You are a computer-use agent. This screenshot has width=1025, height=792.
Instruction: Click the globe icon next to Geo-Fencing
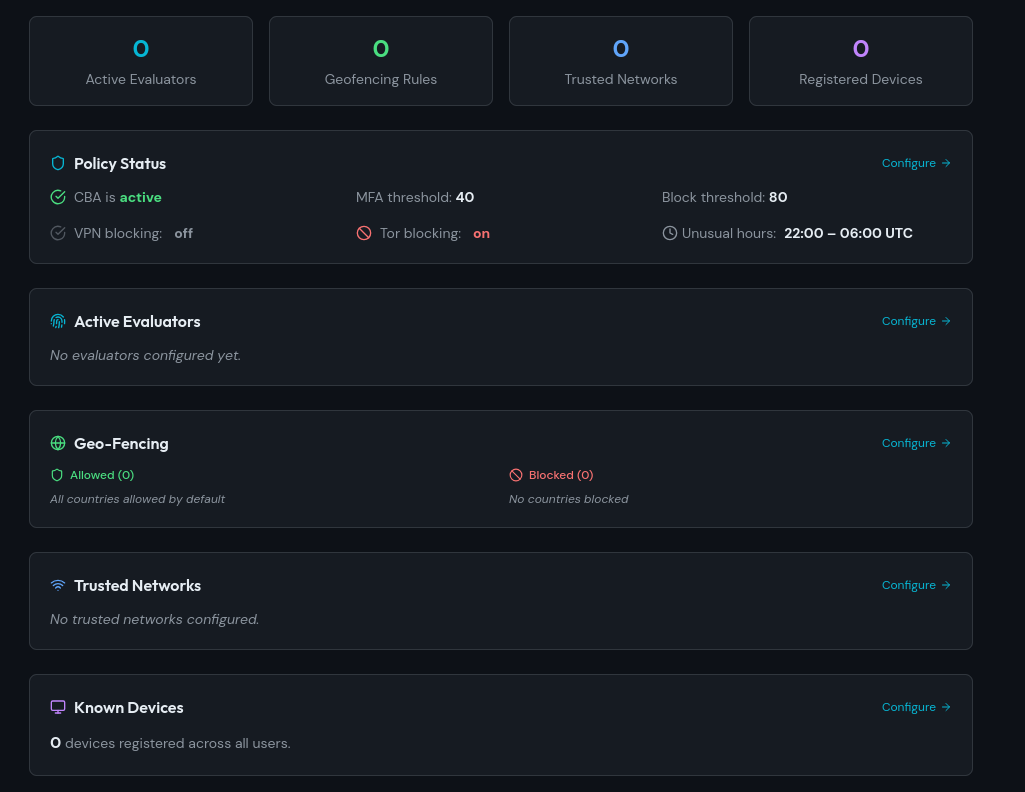[x=57, y=443]
